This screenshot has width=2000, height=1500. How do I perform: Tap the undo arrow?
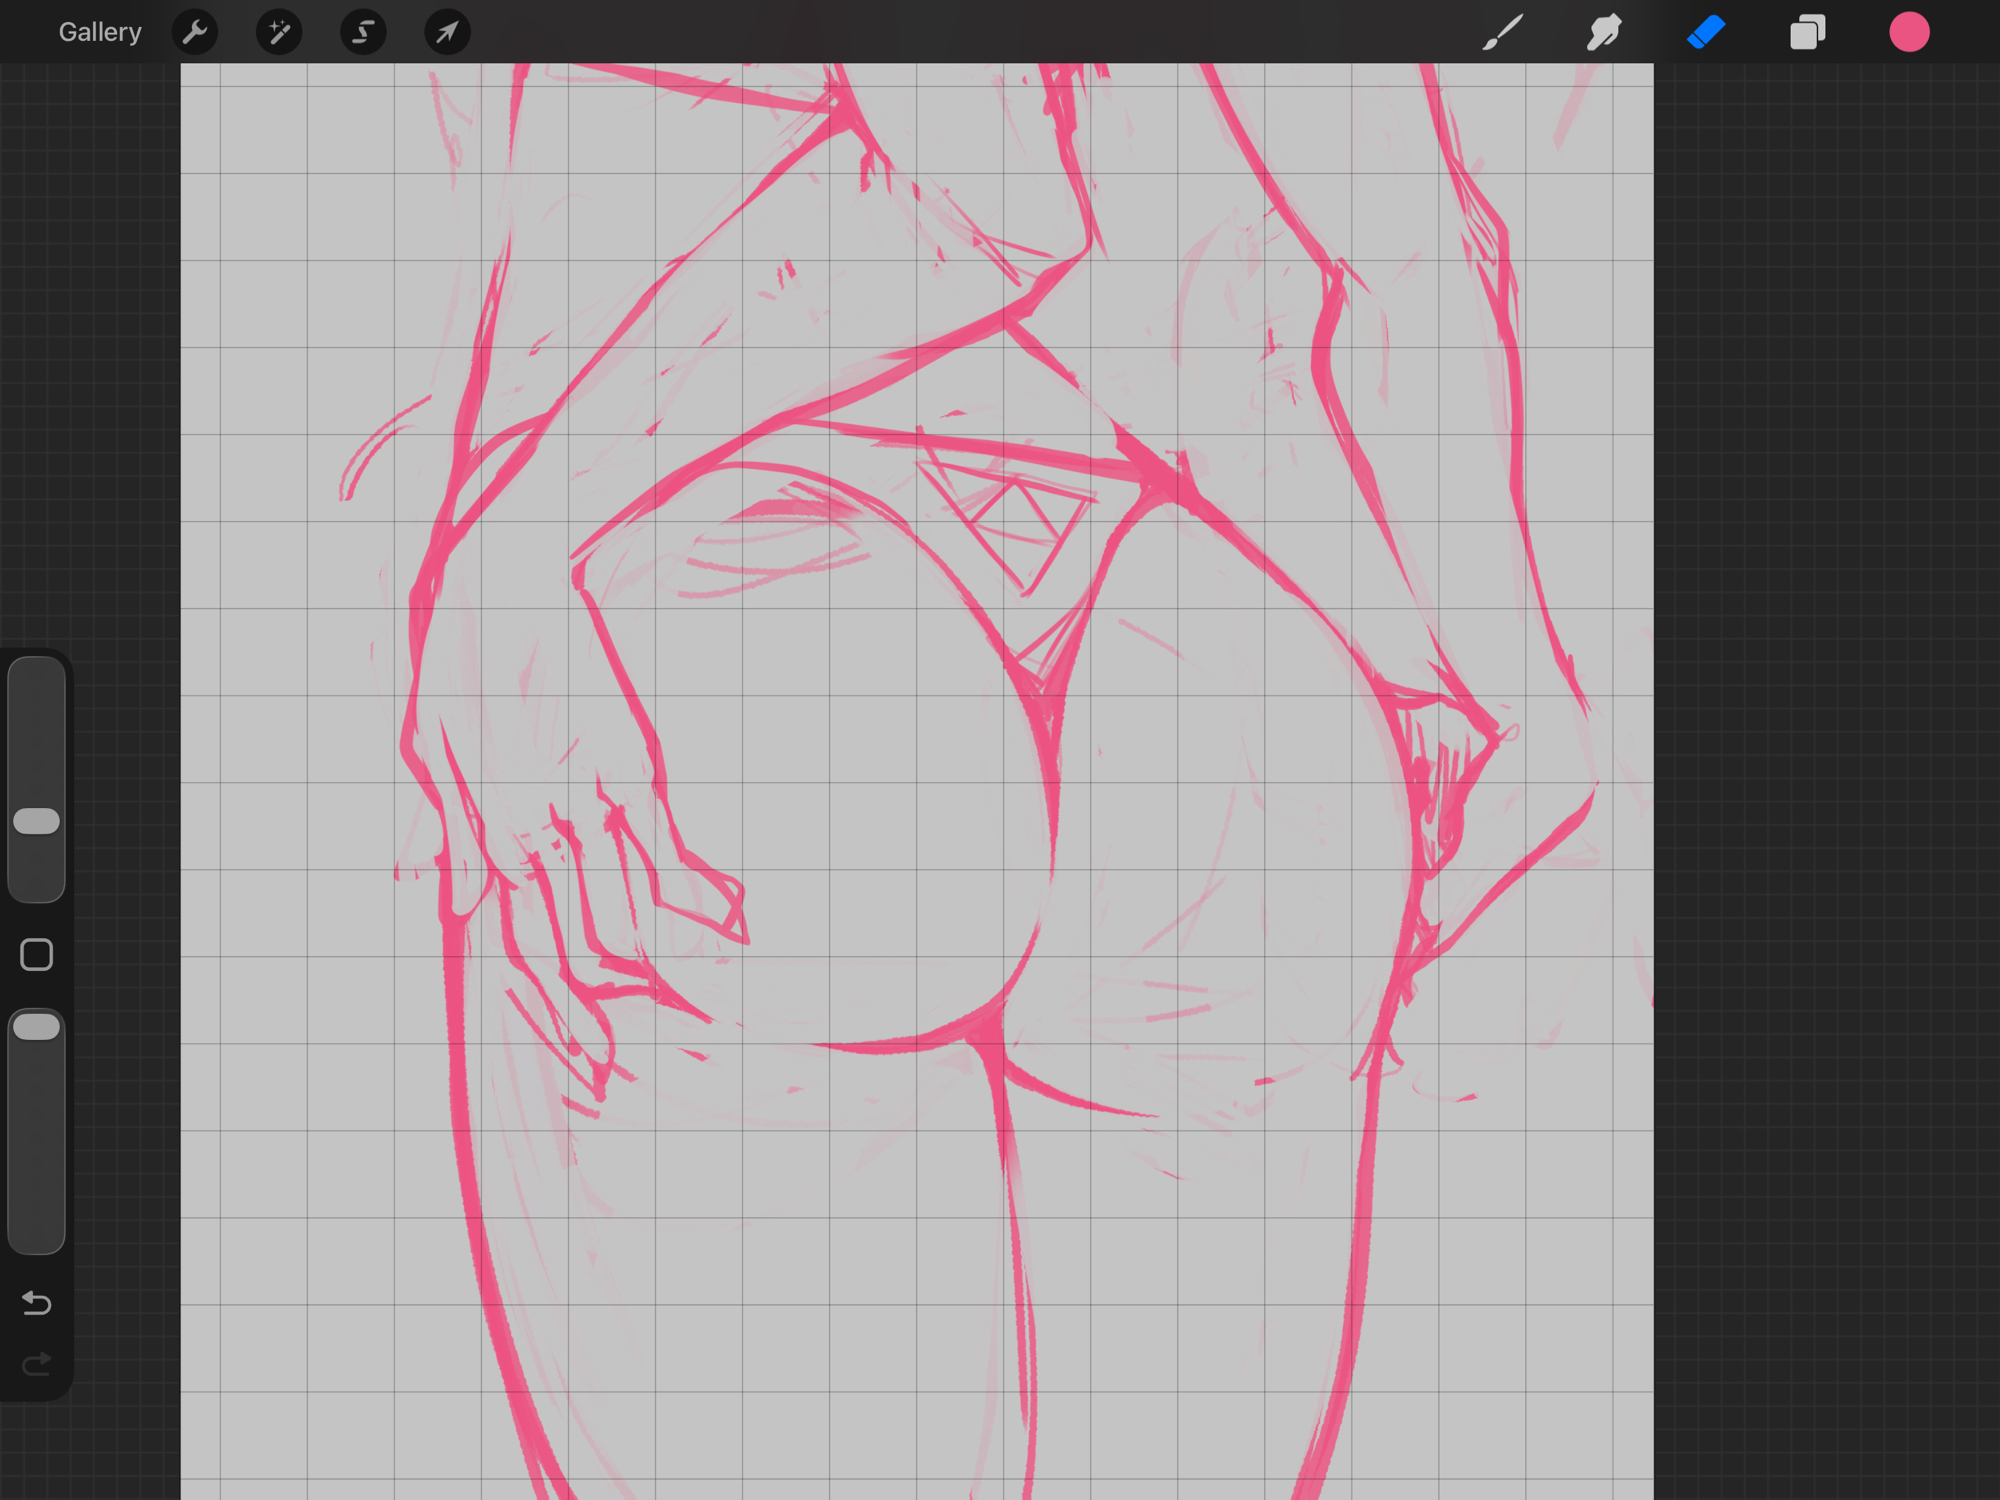pos(37,1303)
